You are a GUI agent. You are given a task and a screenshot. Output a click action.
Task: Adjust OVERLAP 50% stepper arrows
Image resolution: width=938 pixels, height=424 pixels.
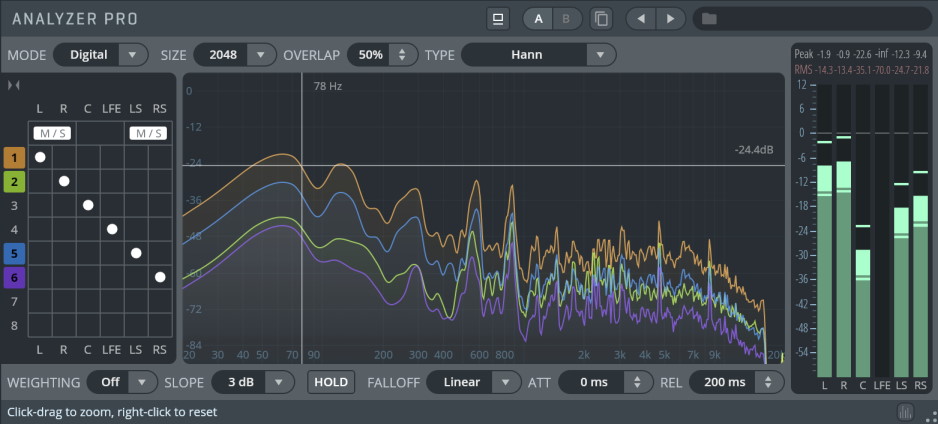click(402, 55)
